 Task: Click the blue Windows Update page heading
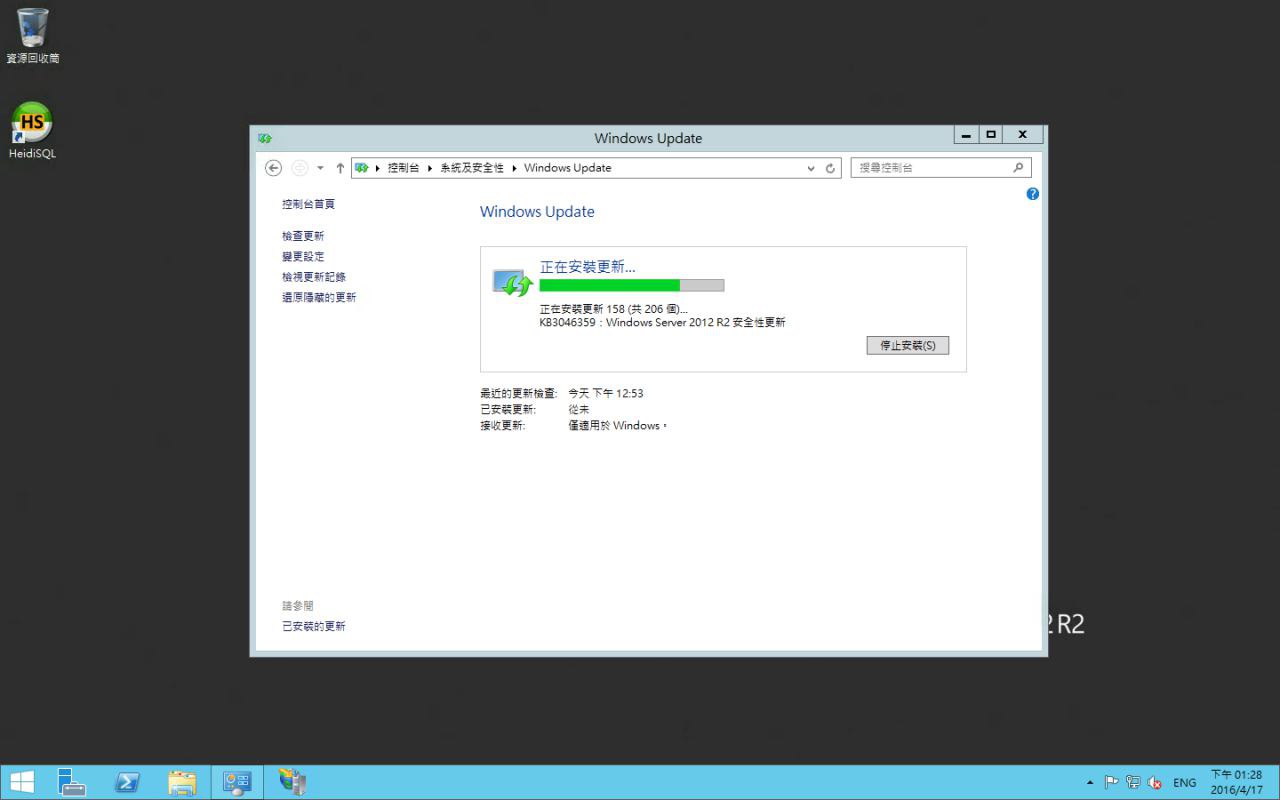pos(537,212)
